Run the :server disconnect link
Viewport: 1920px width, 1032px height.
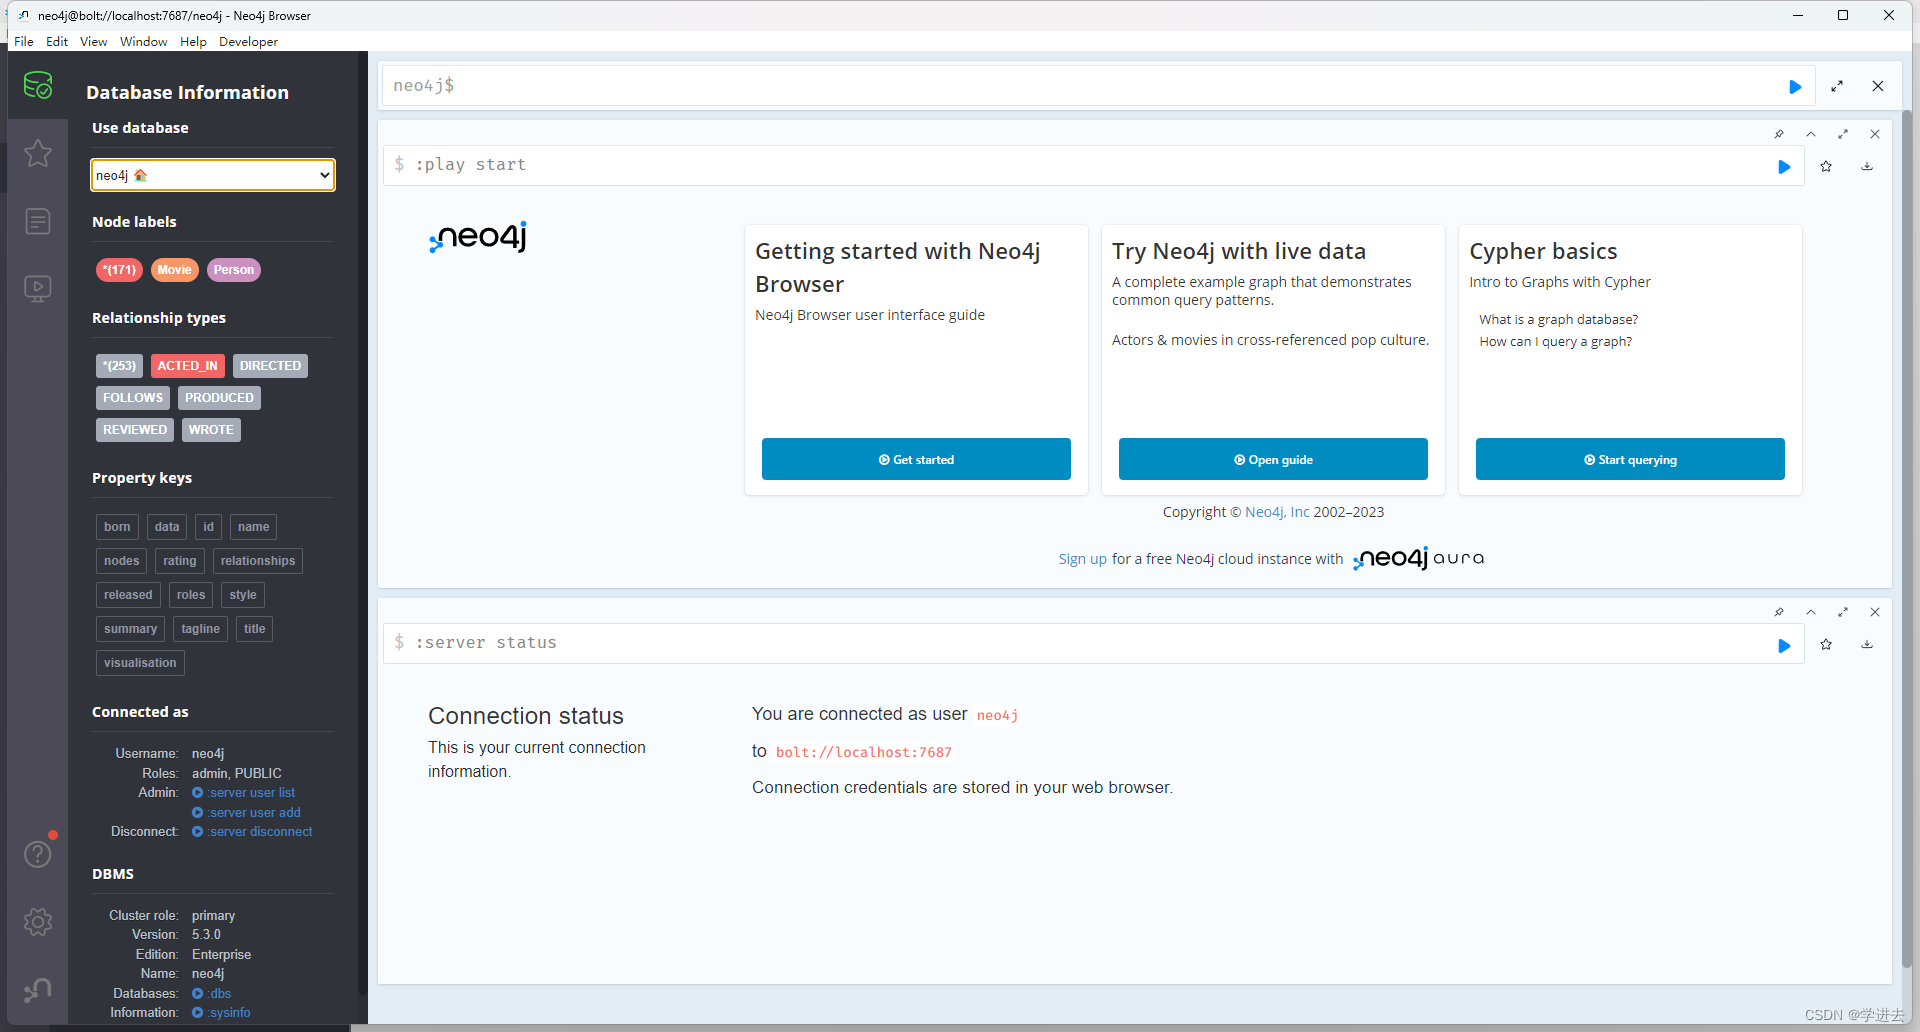[x=252, y=832]
